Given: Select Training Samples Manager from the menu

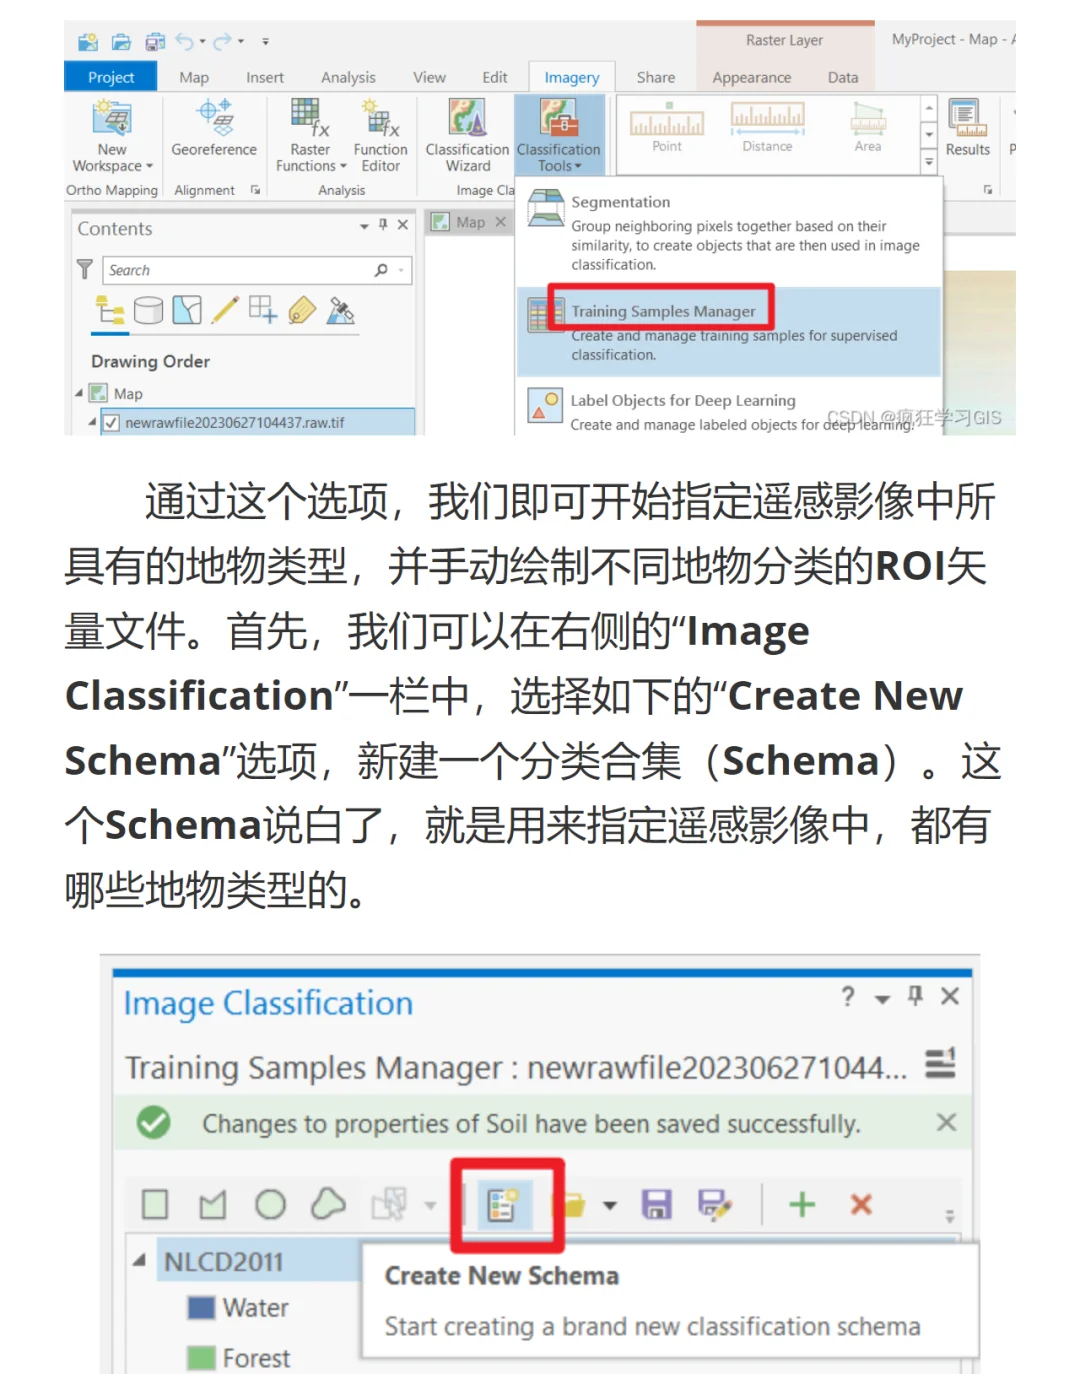Looking at the screenshot, I should tap(663, 311).
